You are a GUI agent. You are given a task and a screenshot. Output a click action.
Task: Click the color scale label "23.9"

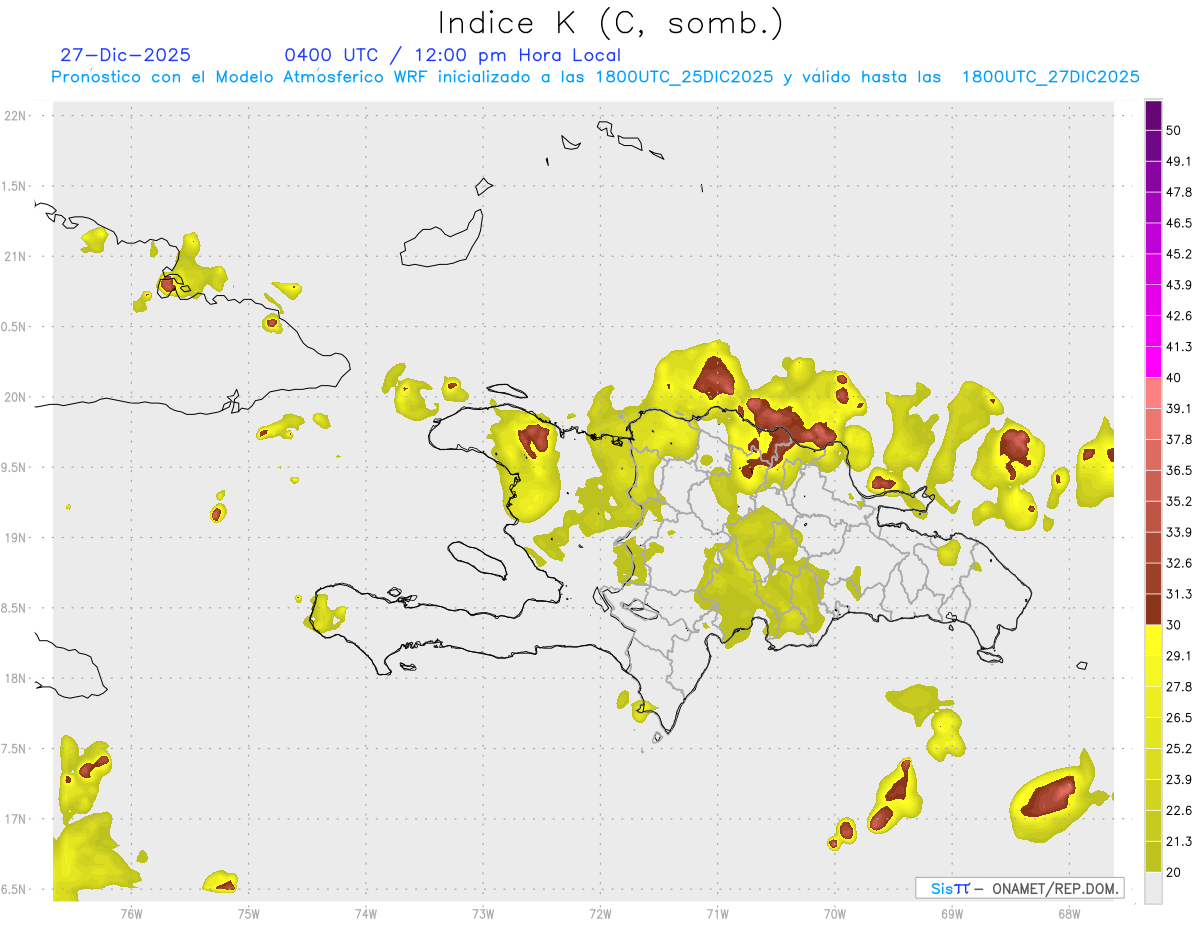click(x=1179, y=780)
